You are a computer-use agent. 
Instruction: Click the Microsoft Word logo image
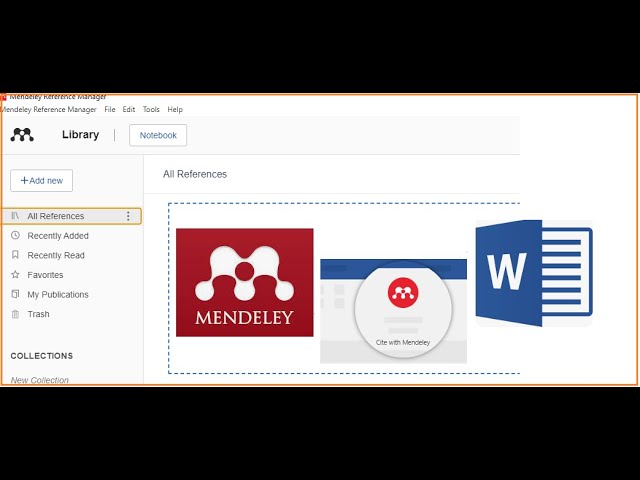pos(534,273)
